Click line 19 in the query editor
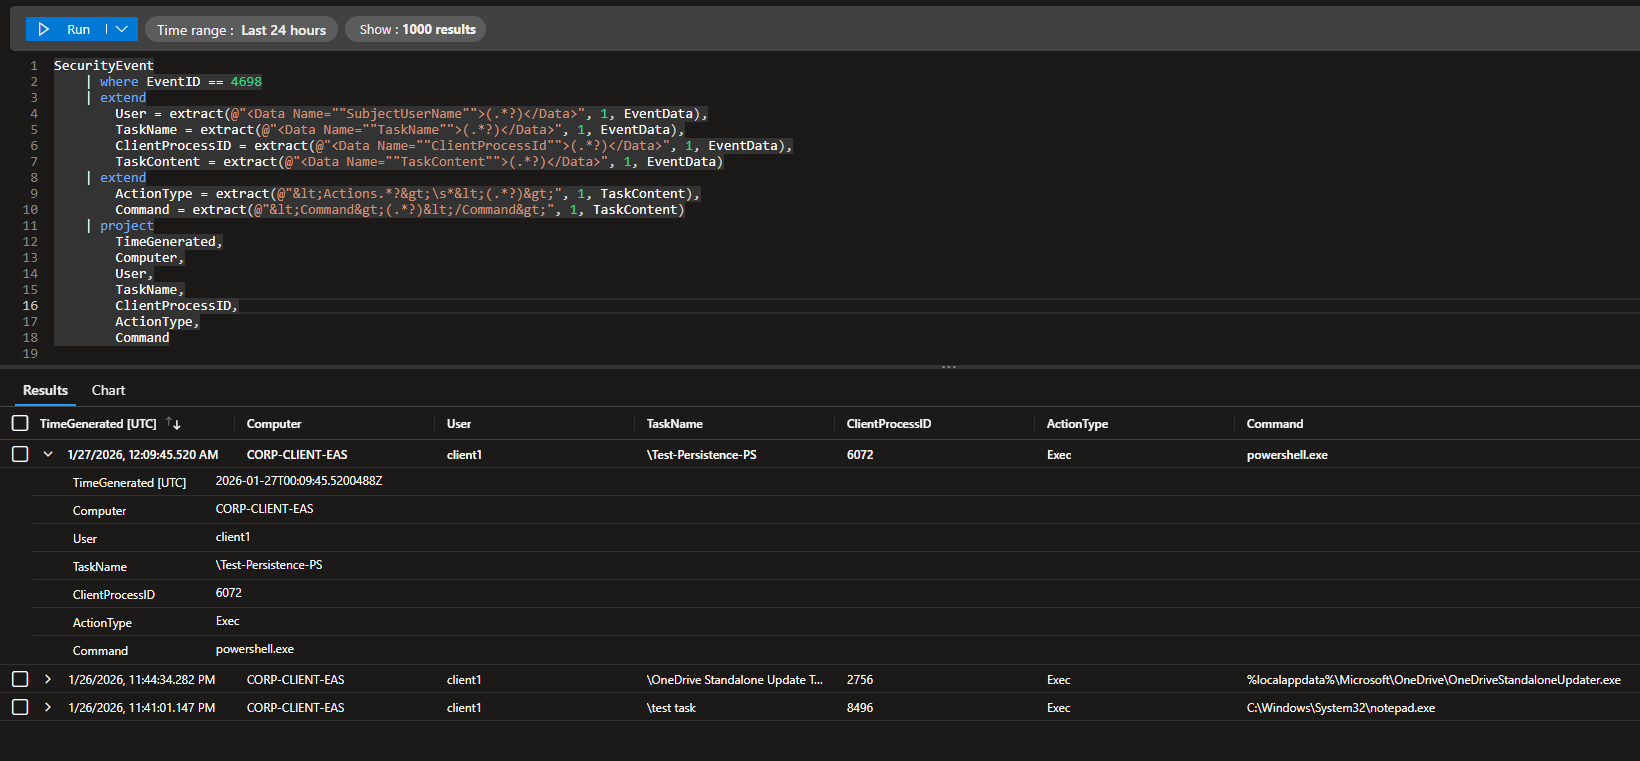This screenshot has height=761, width=1640. 300,354
